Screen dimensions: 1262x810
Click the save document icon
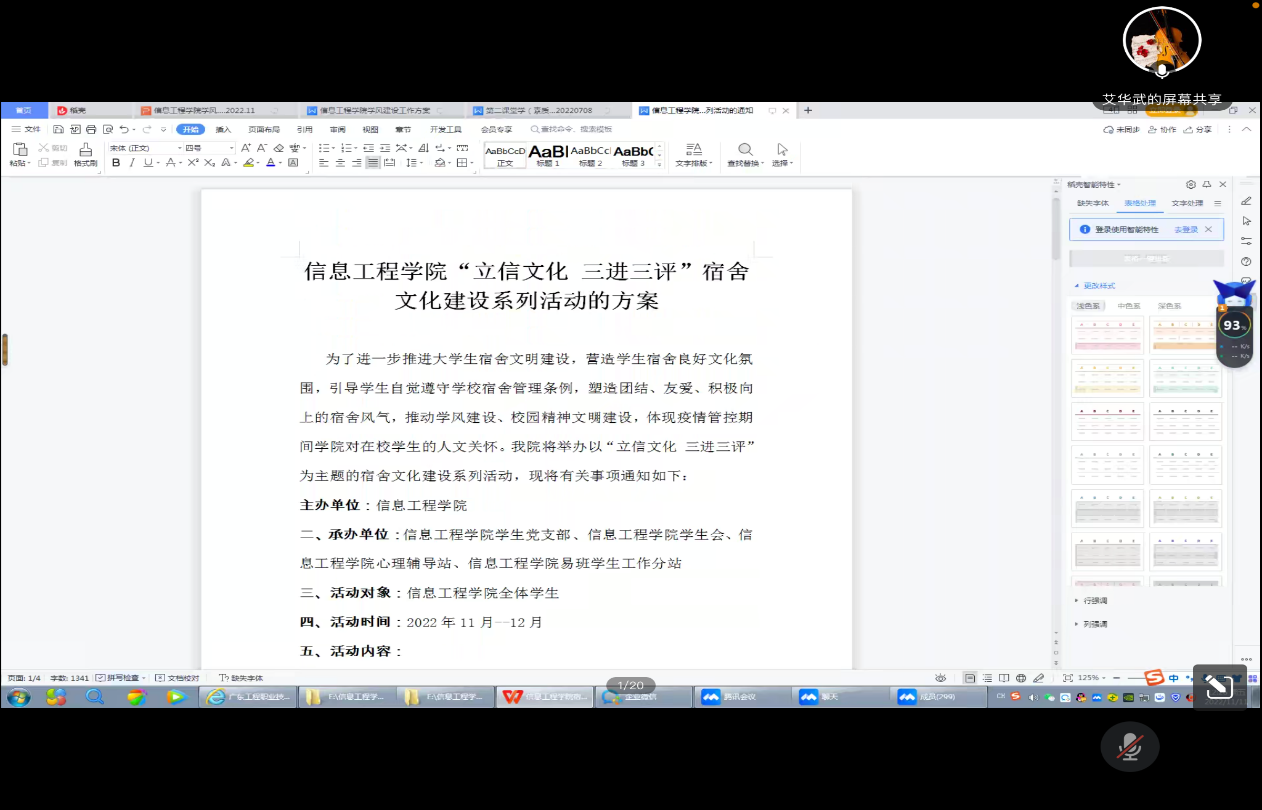coord(59,129)
